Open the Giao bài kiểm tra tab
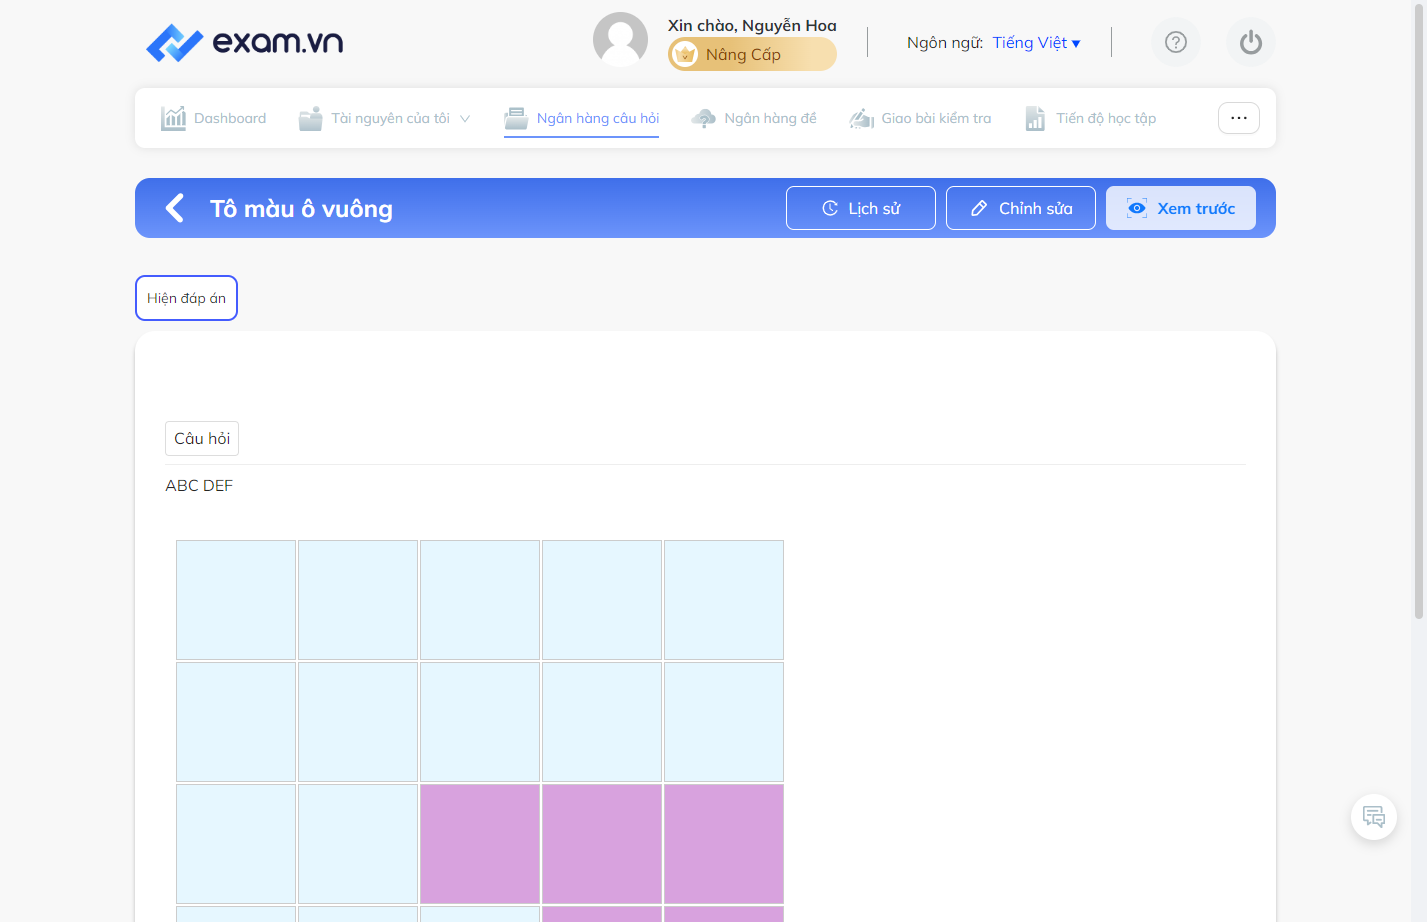The height and width of the screenshot is (922, 1427). tap(920, 118)
